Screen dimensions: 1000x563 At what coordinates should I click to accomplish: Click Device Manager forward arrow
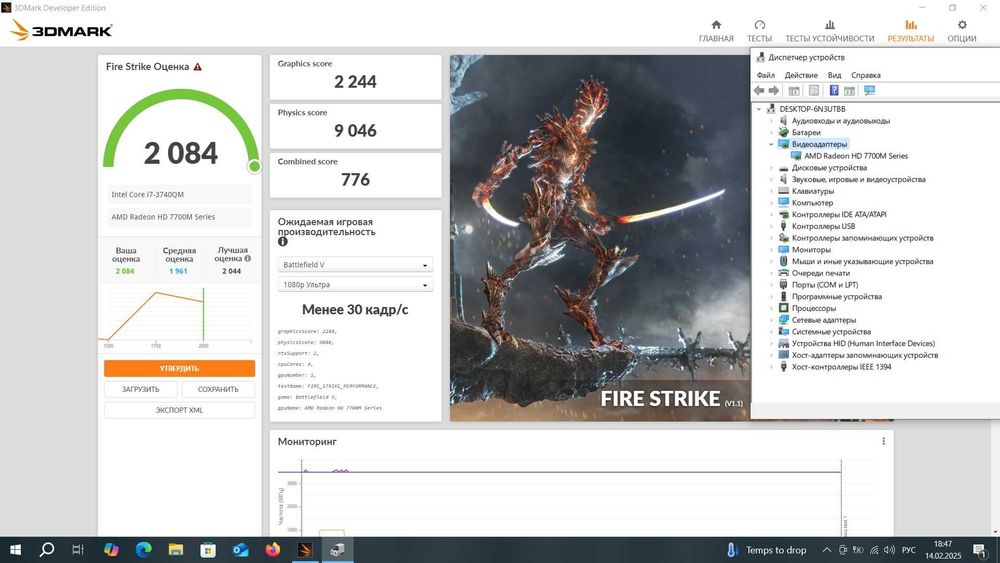(x=774, y=91)
